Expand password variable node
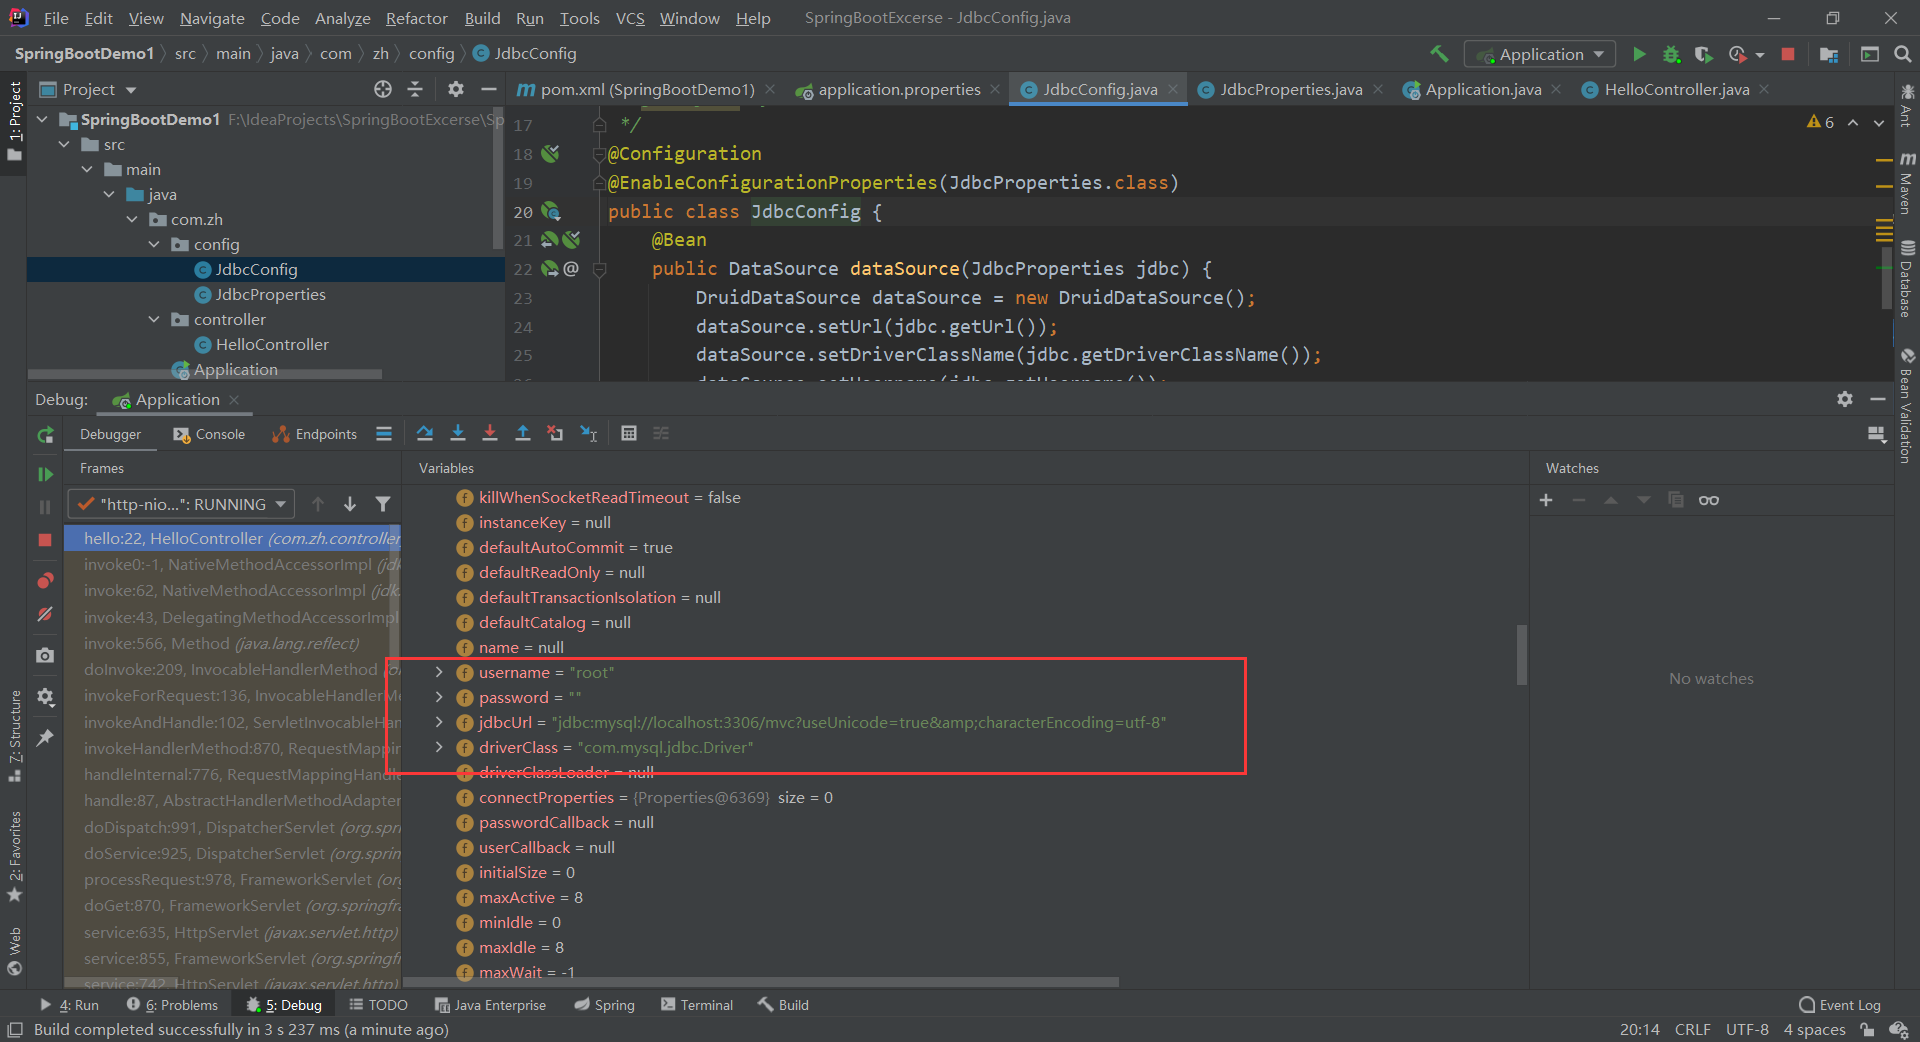 [439, 697]
